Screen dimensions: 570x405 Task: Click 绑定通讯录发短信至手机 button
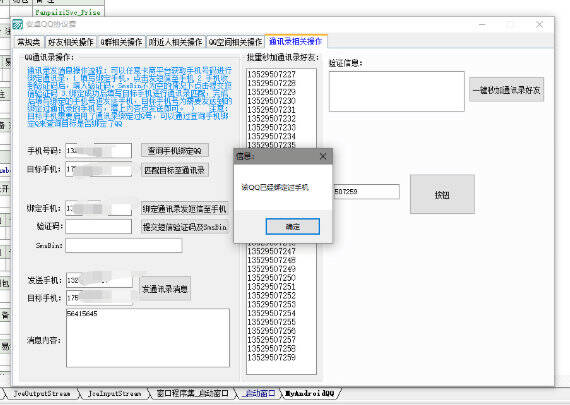[185, 209]
